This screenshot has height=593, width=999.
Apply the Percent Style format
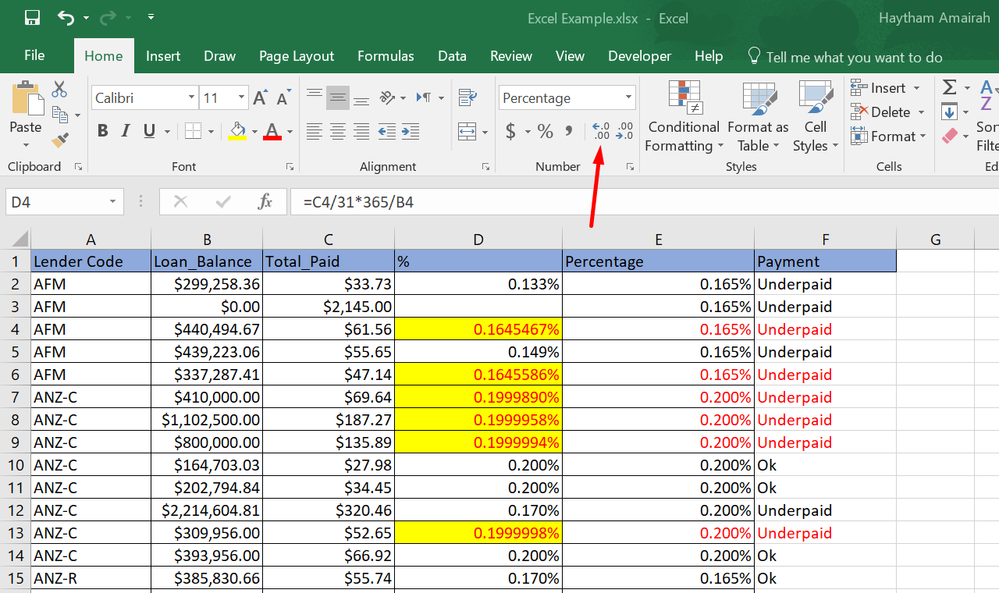(545, 131)
